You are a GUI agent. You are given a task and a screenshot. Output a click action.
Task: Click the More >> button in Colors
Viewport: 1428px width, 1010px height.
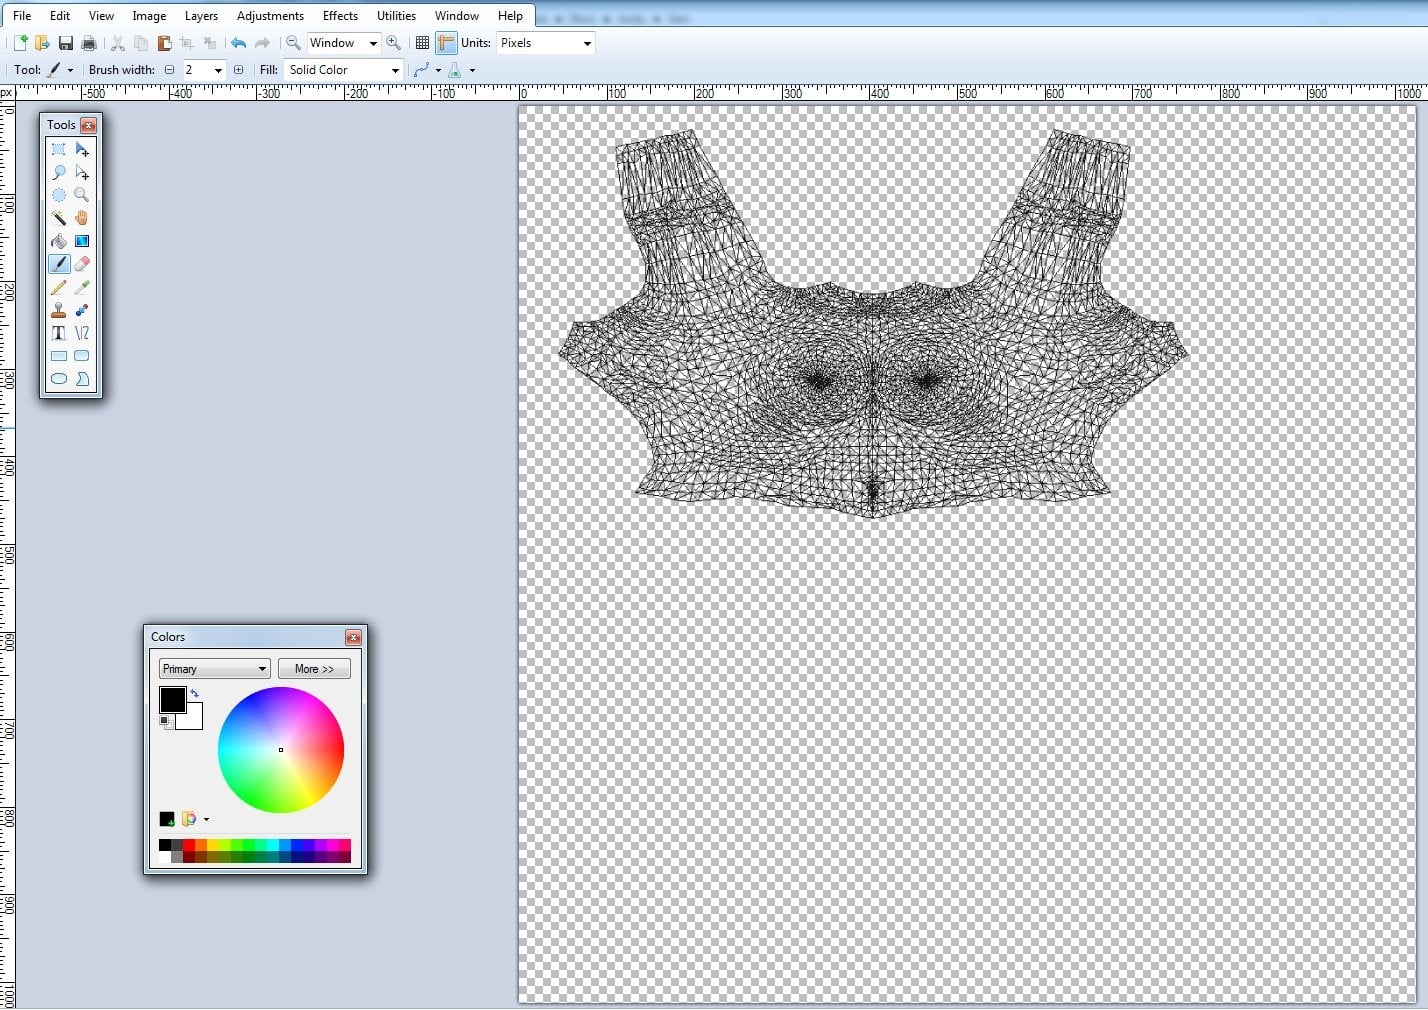point(314,669)
